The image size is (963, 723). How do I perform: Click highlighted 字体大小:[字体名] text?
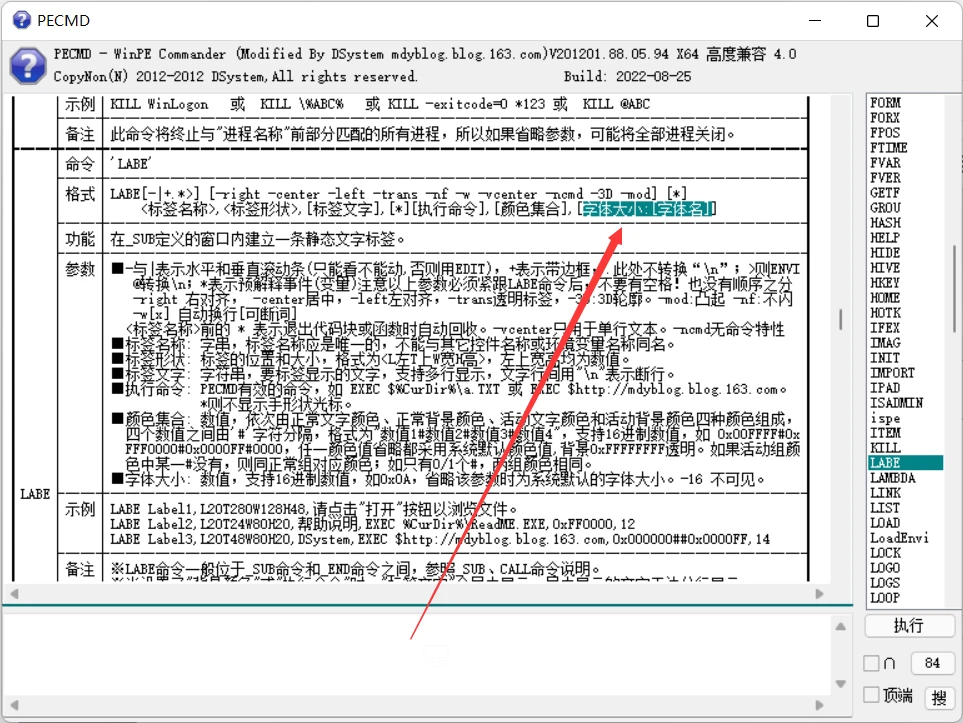coord(647,209)
